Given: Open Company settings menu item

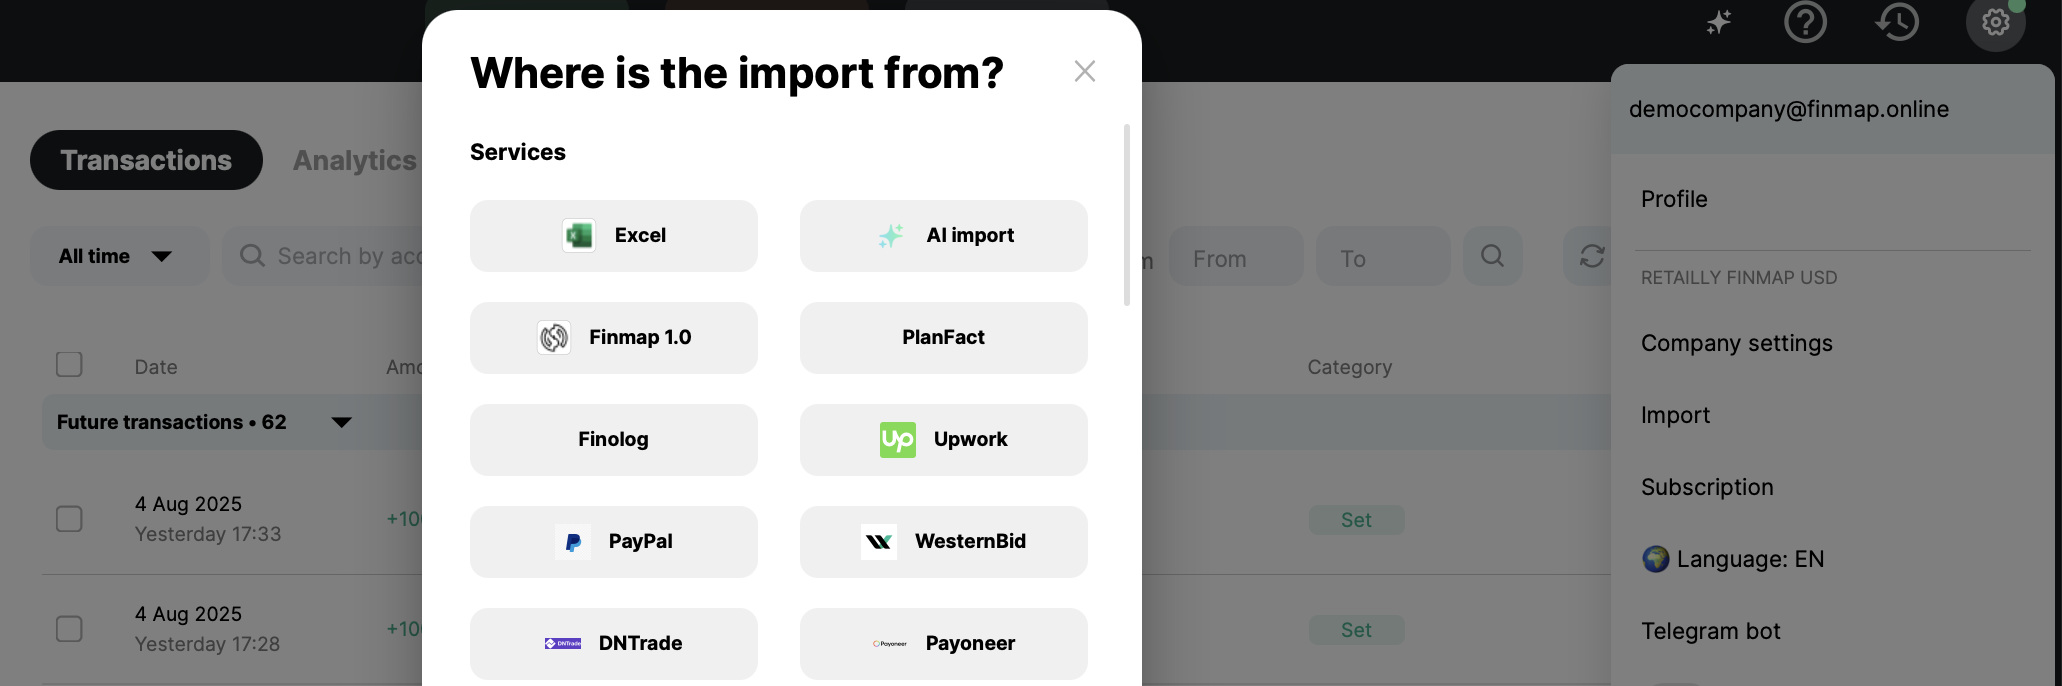Looking at the screenshot, I should 1736,343.
